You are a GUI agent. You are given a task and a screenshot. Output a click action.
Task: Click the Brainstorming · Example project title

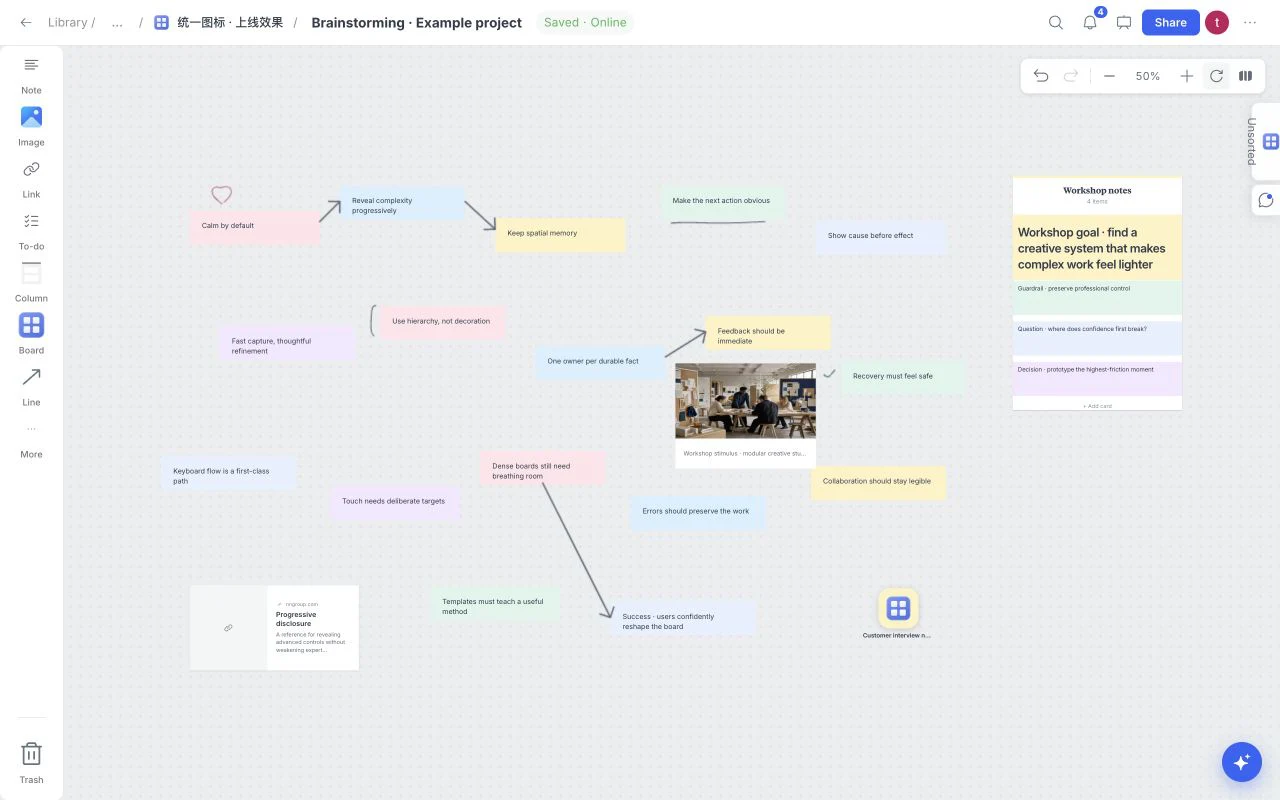(416, 22)
